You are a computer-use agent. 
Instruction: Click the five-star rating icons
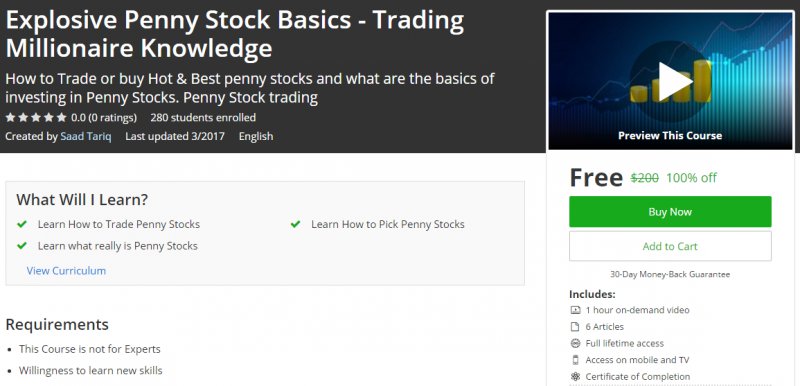click(x=36, y=118)
